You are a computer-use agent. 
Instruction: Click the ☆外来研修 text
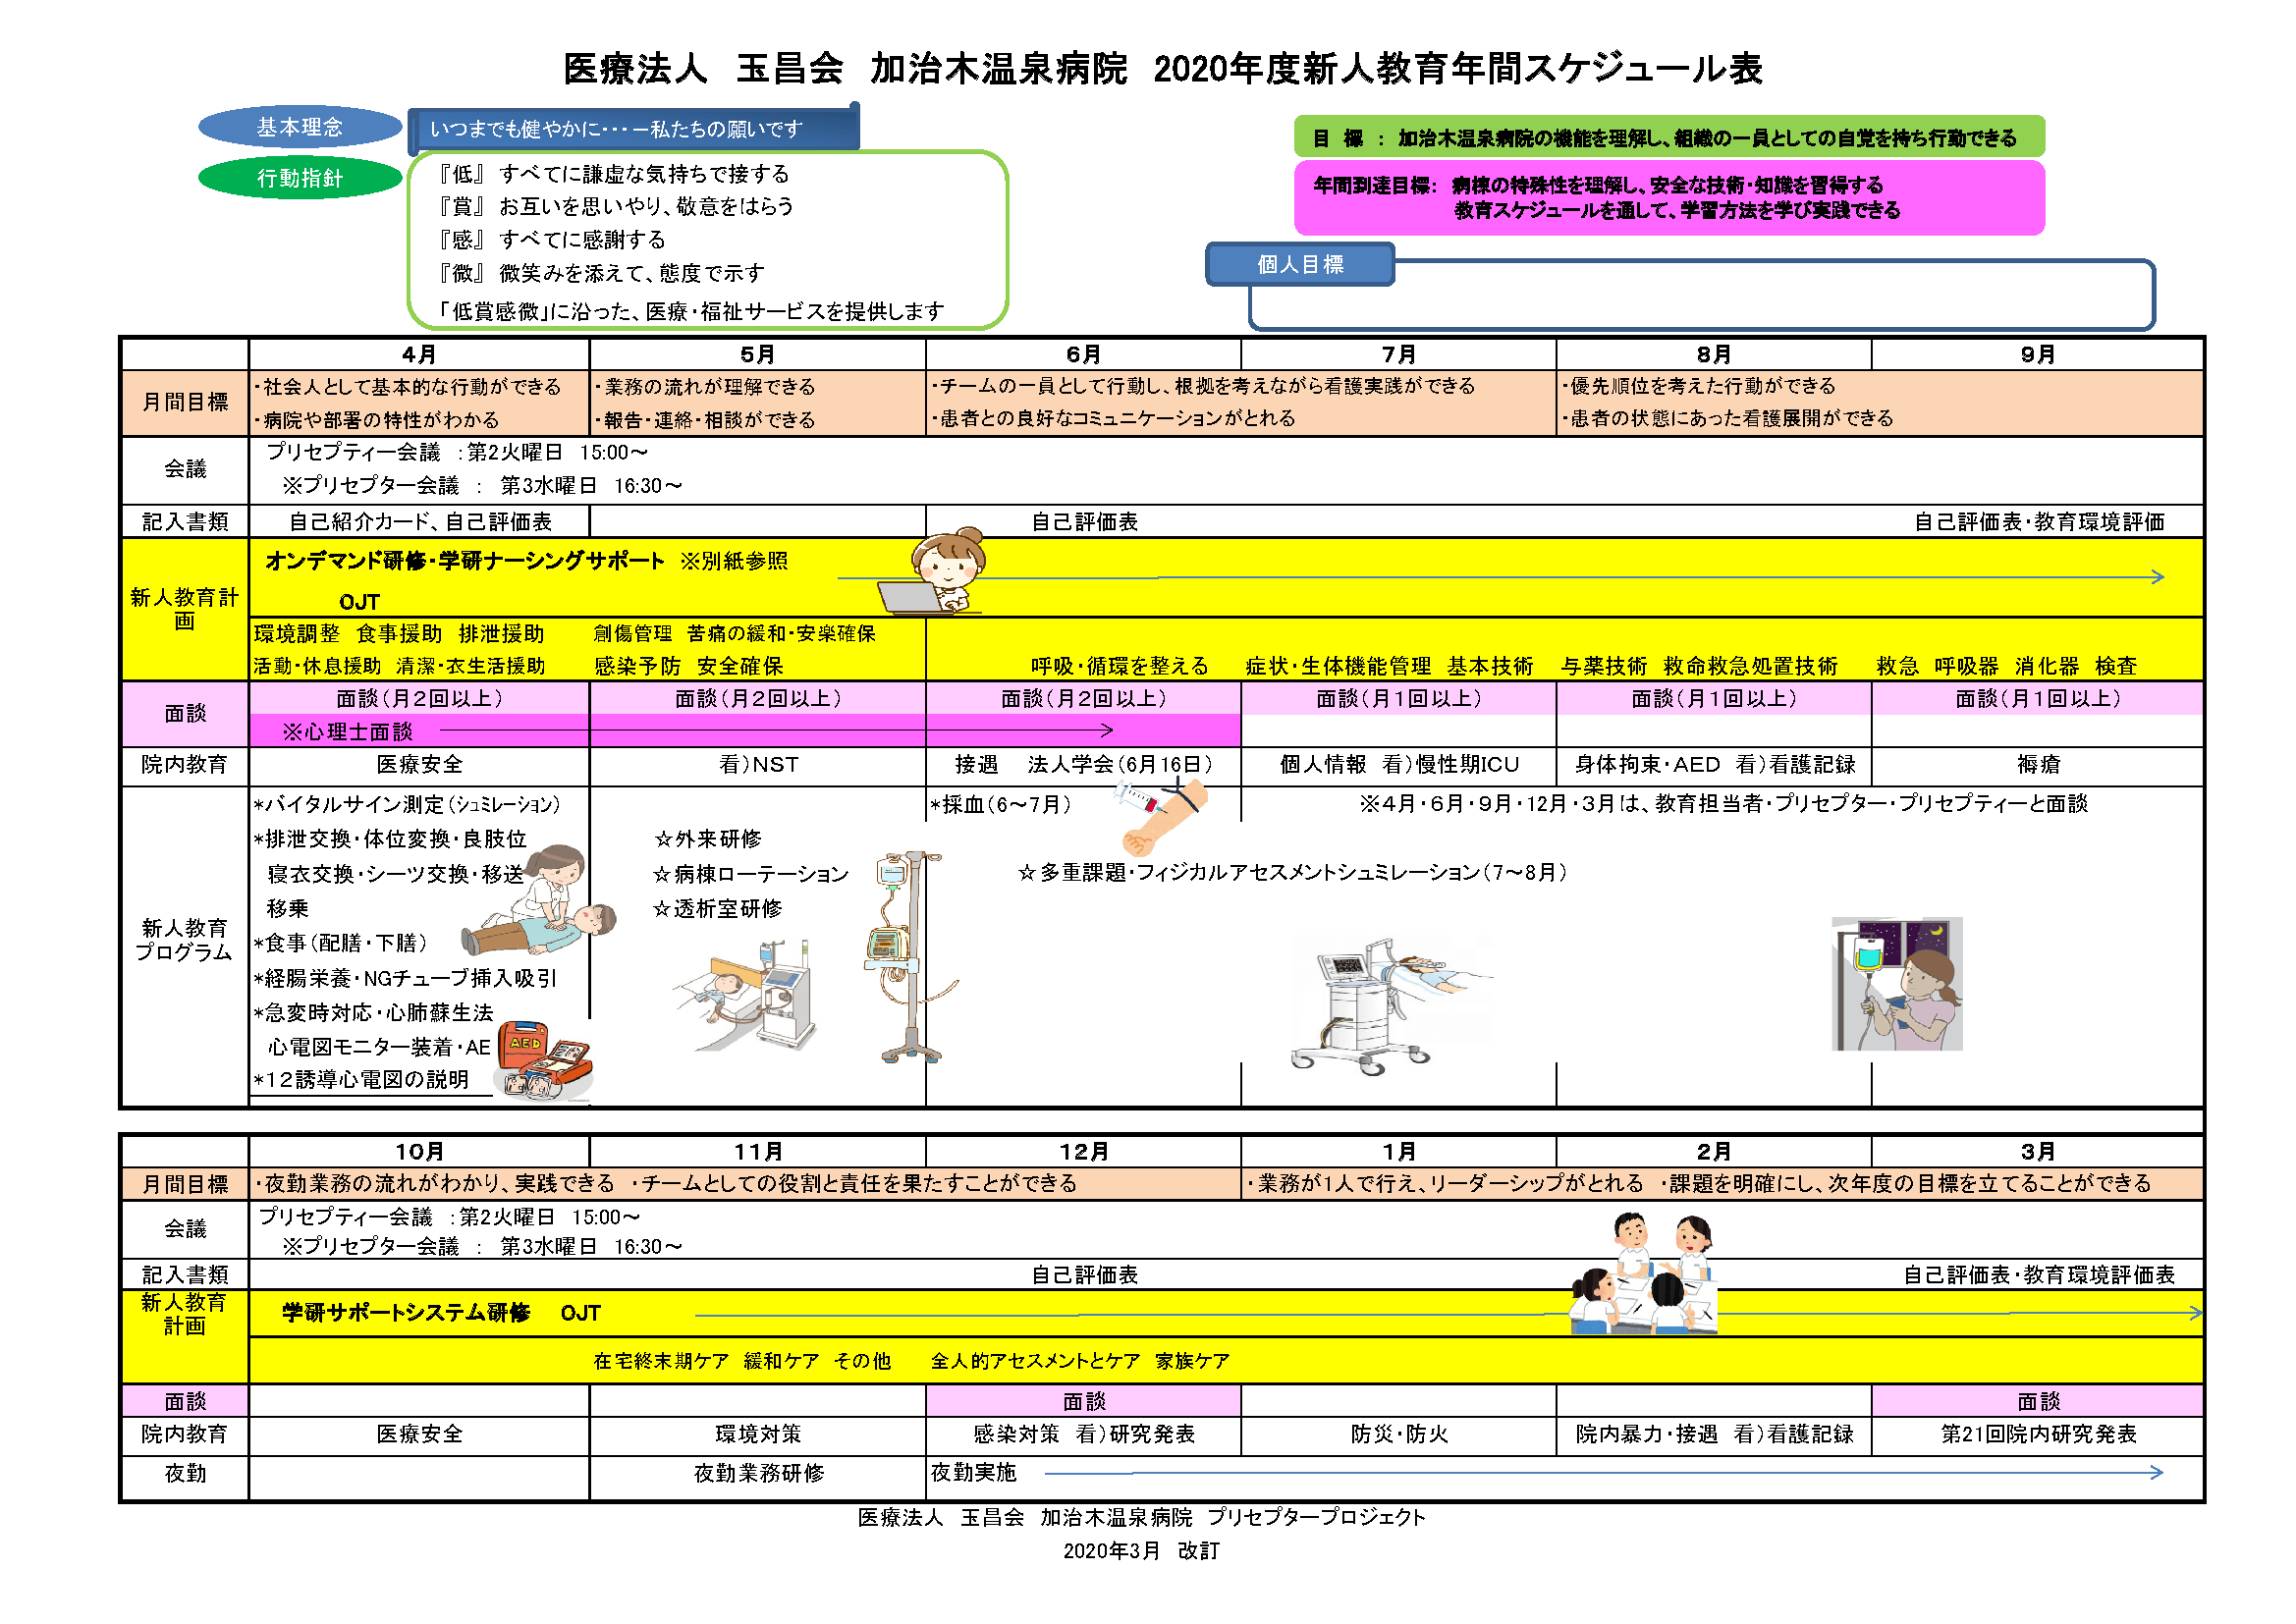point(707,839)
